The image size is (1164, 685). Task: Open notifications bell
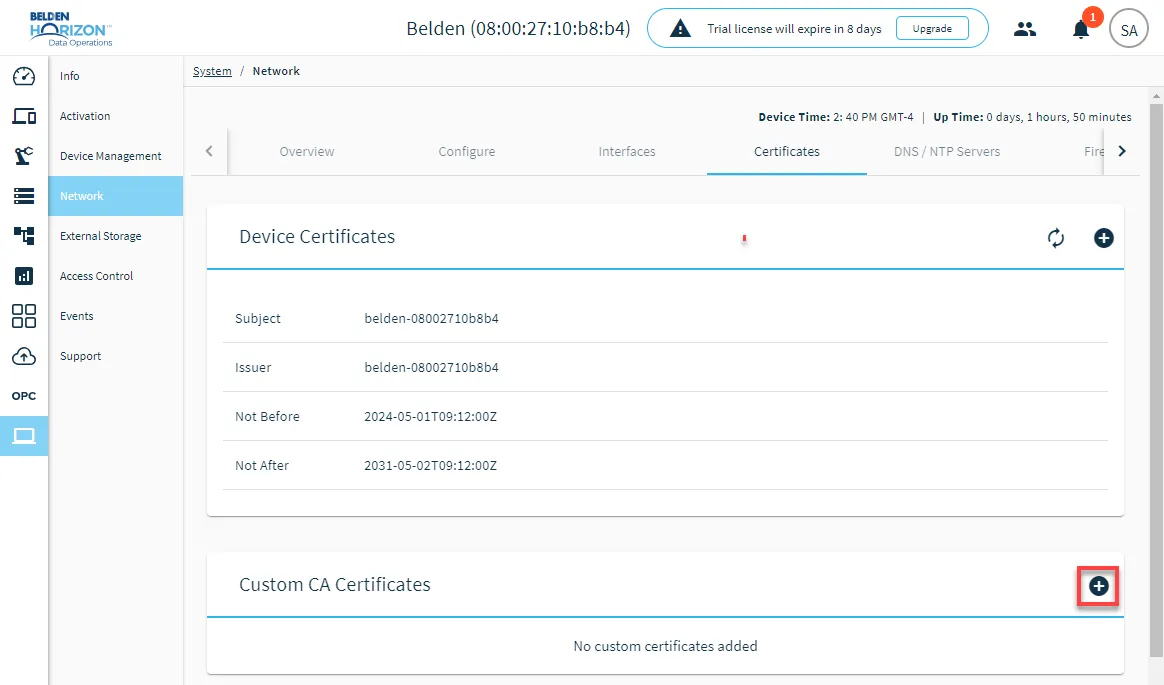coord(1081,29)
